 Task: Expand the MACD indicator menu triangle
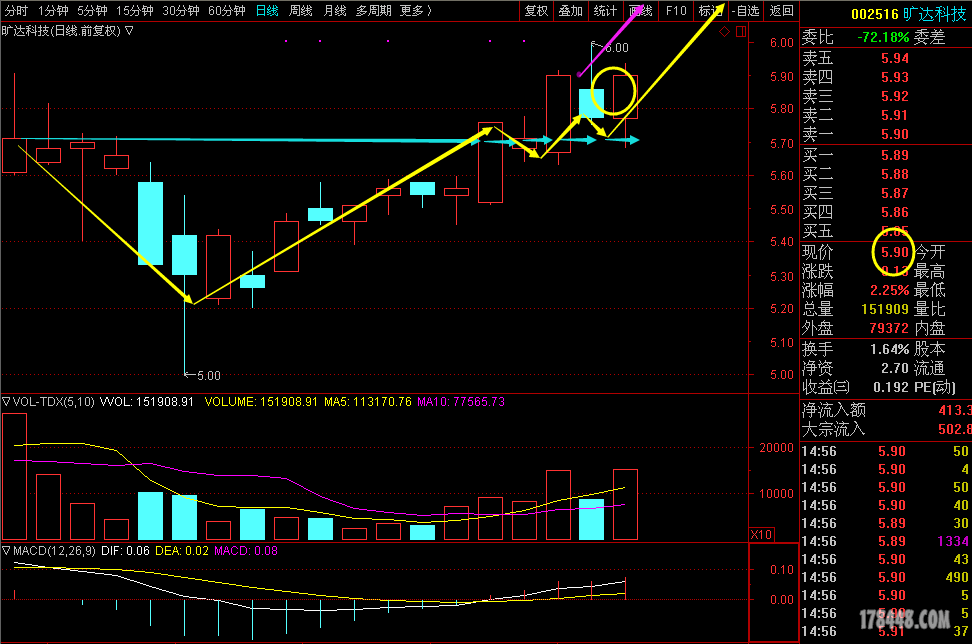(x=6, y=550)
